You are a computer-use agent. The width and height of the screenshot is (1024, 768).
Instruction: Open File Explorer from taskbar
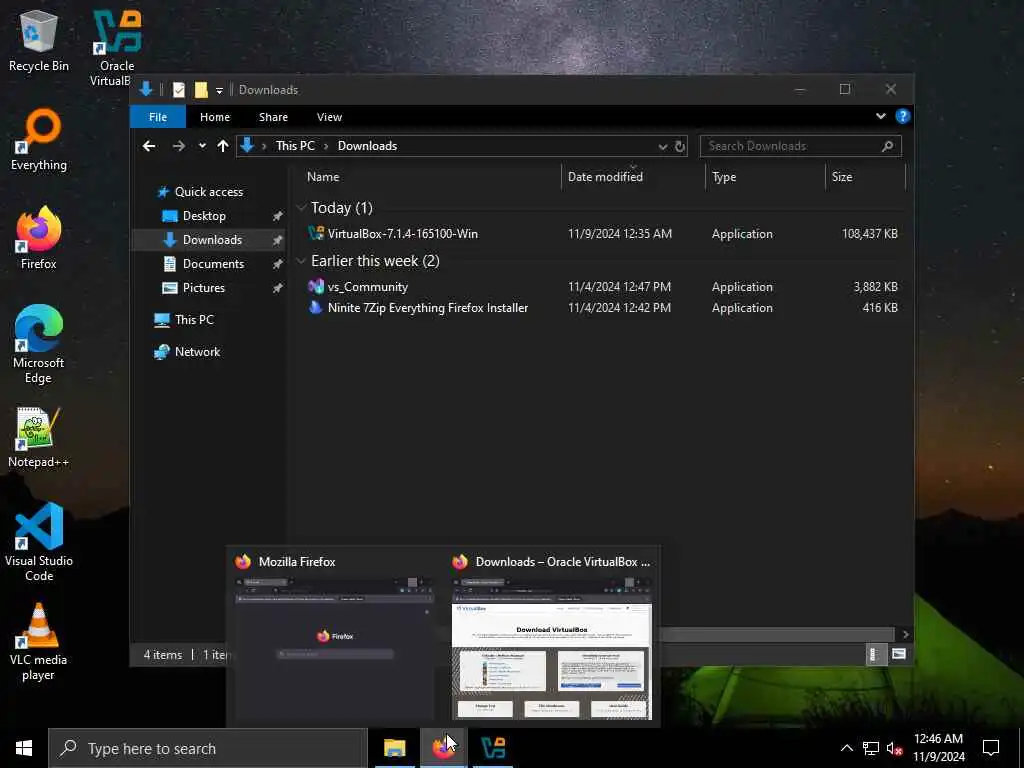coord(394,748)
